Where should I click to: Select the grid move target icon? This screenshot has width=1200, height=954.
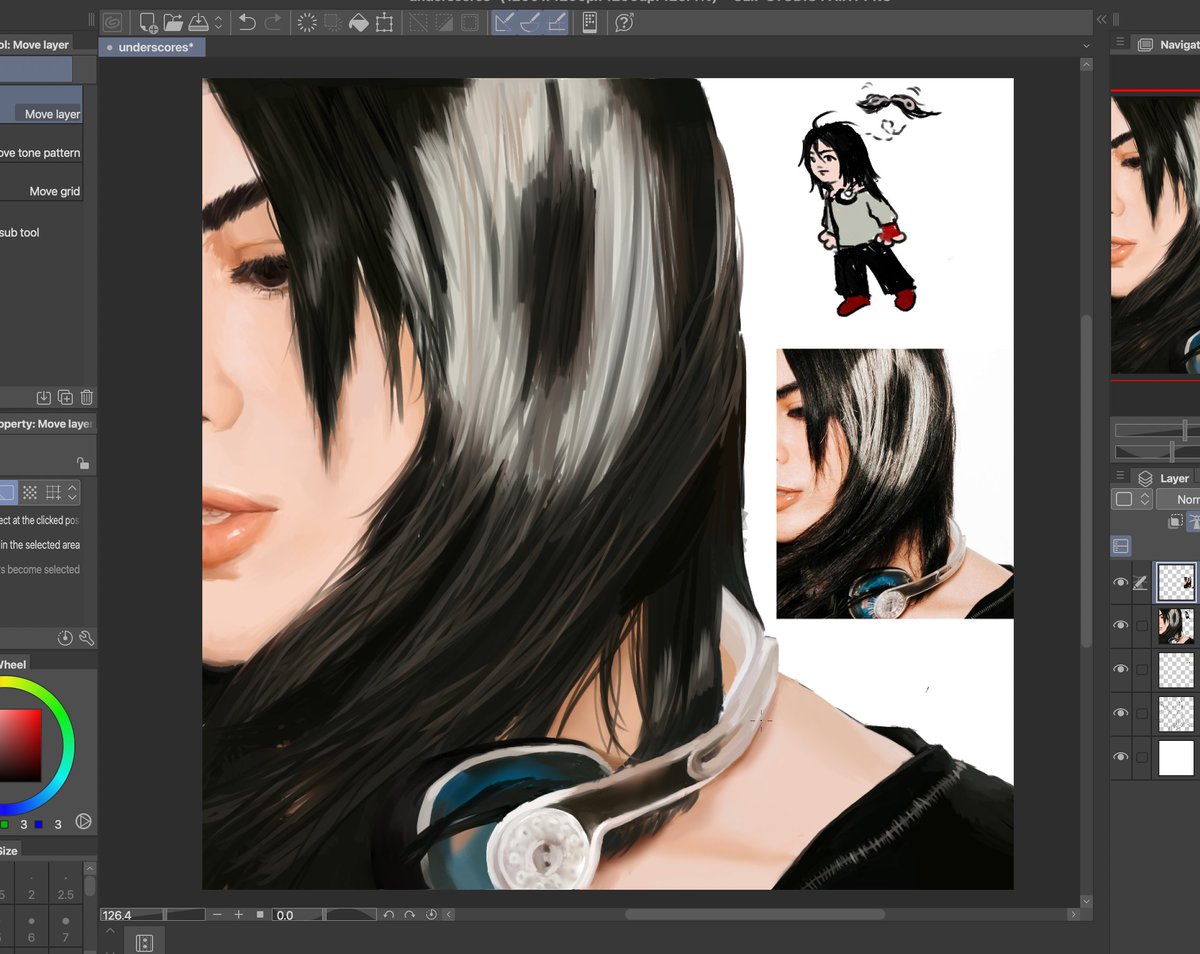pyautogui.click(x=54, y=492)
